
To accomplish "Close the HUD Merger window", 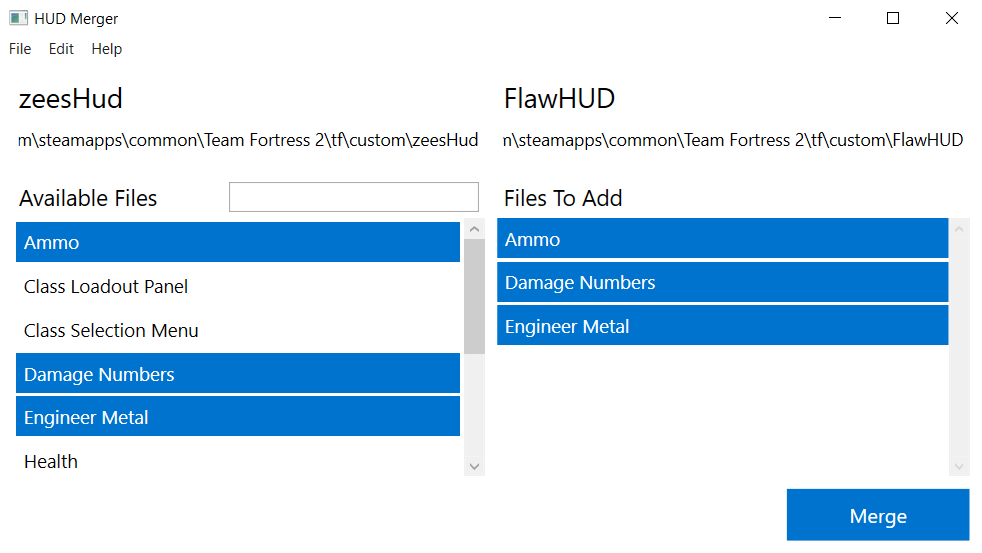I will coord(951,18).
